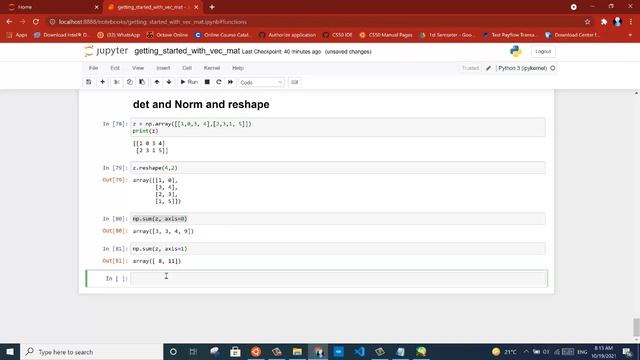Select the np.array definition cell

coord(338,127)
